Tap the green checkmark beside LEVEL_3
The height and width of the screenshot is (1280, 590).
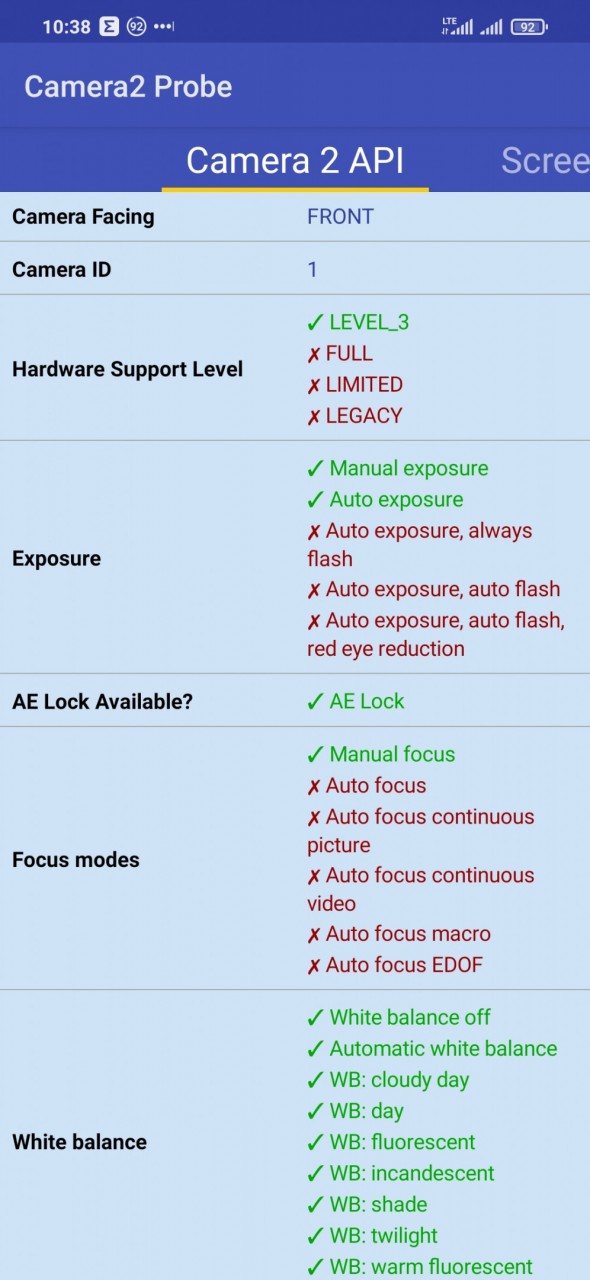(315, 323)
